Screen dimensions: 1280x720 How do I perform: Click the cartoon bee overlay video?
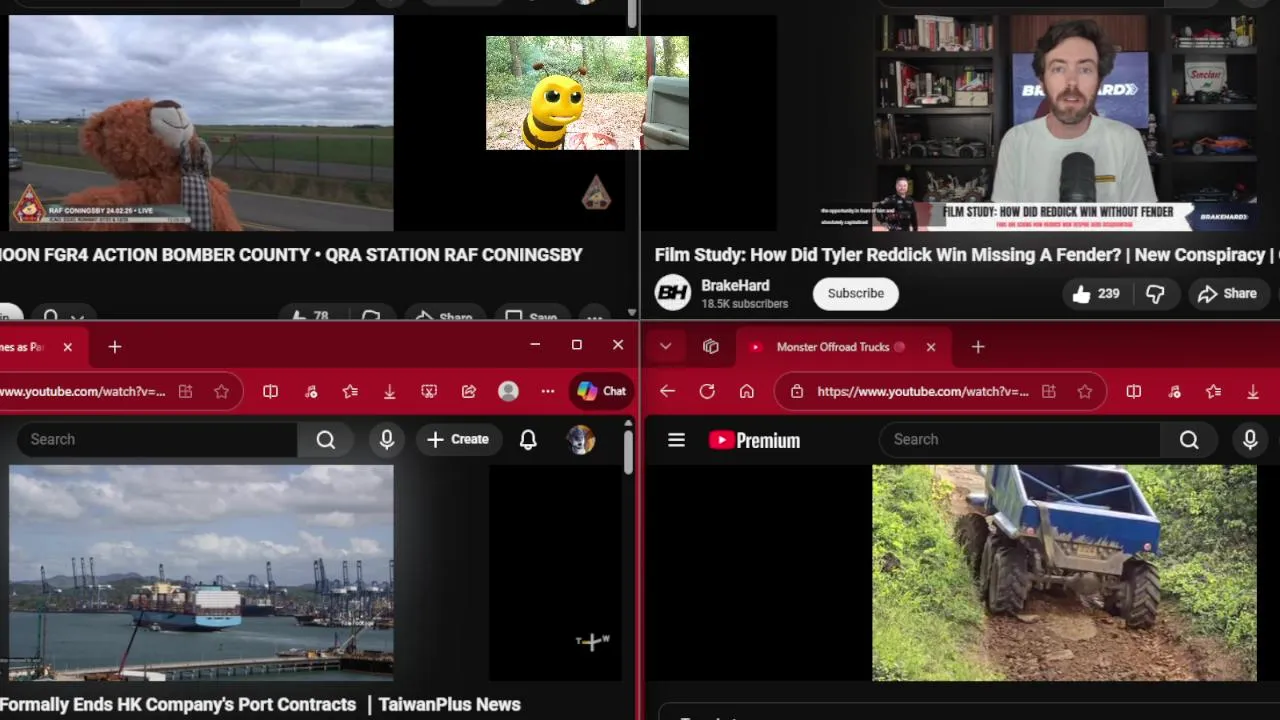coord(587,93)
